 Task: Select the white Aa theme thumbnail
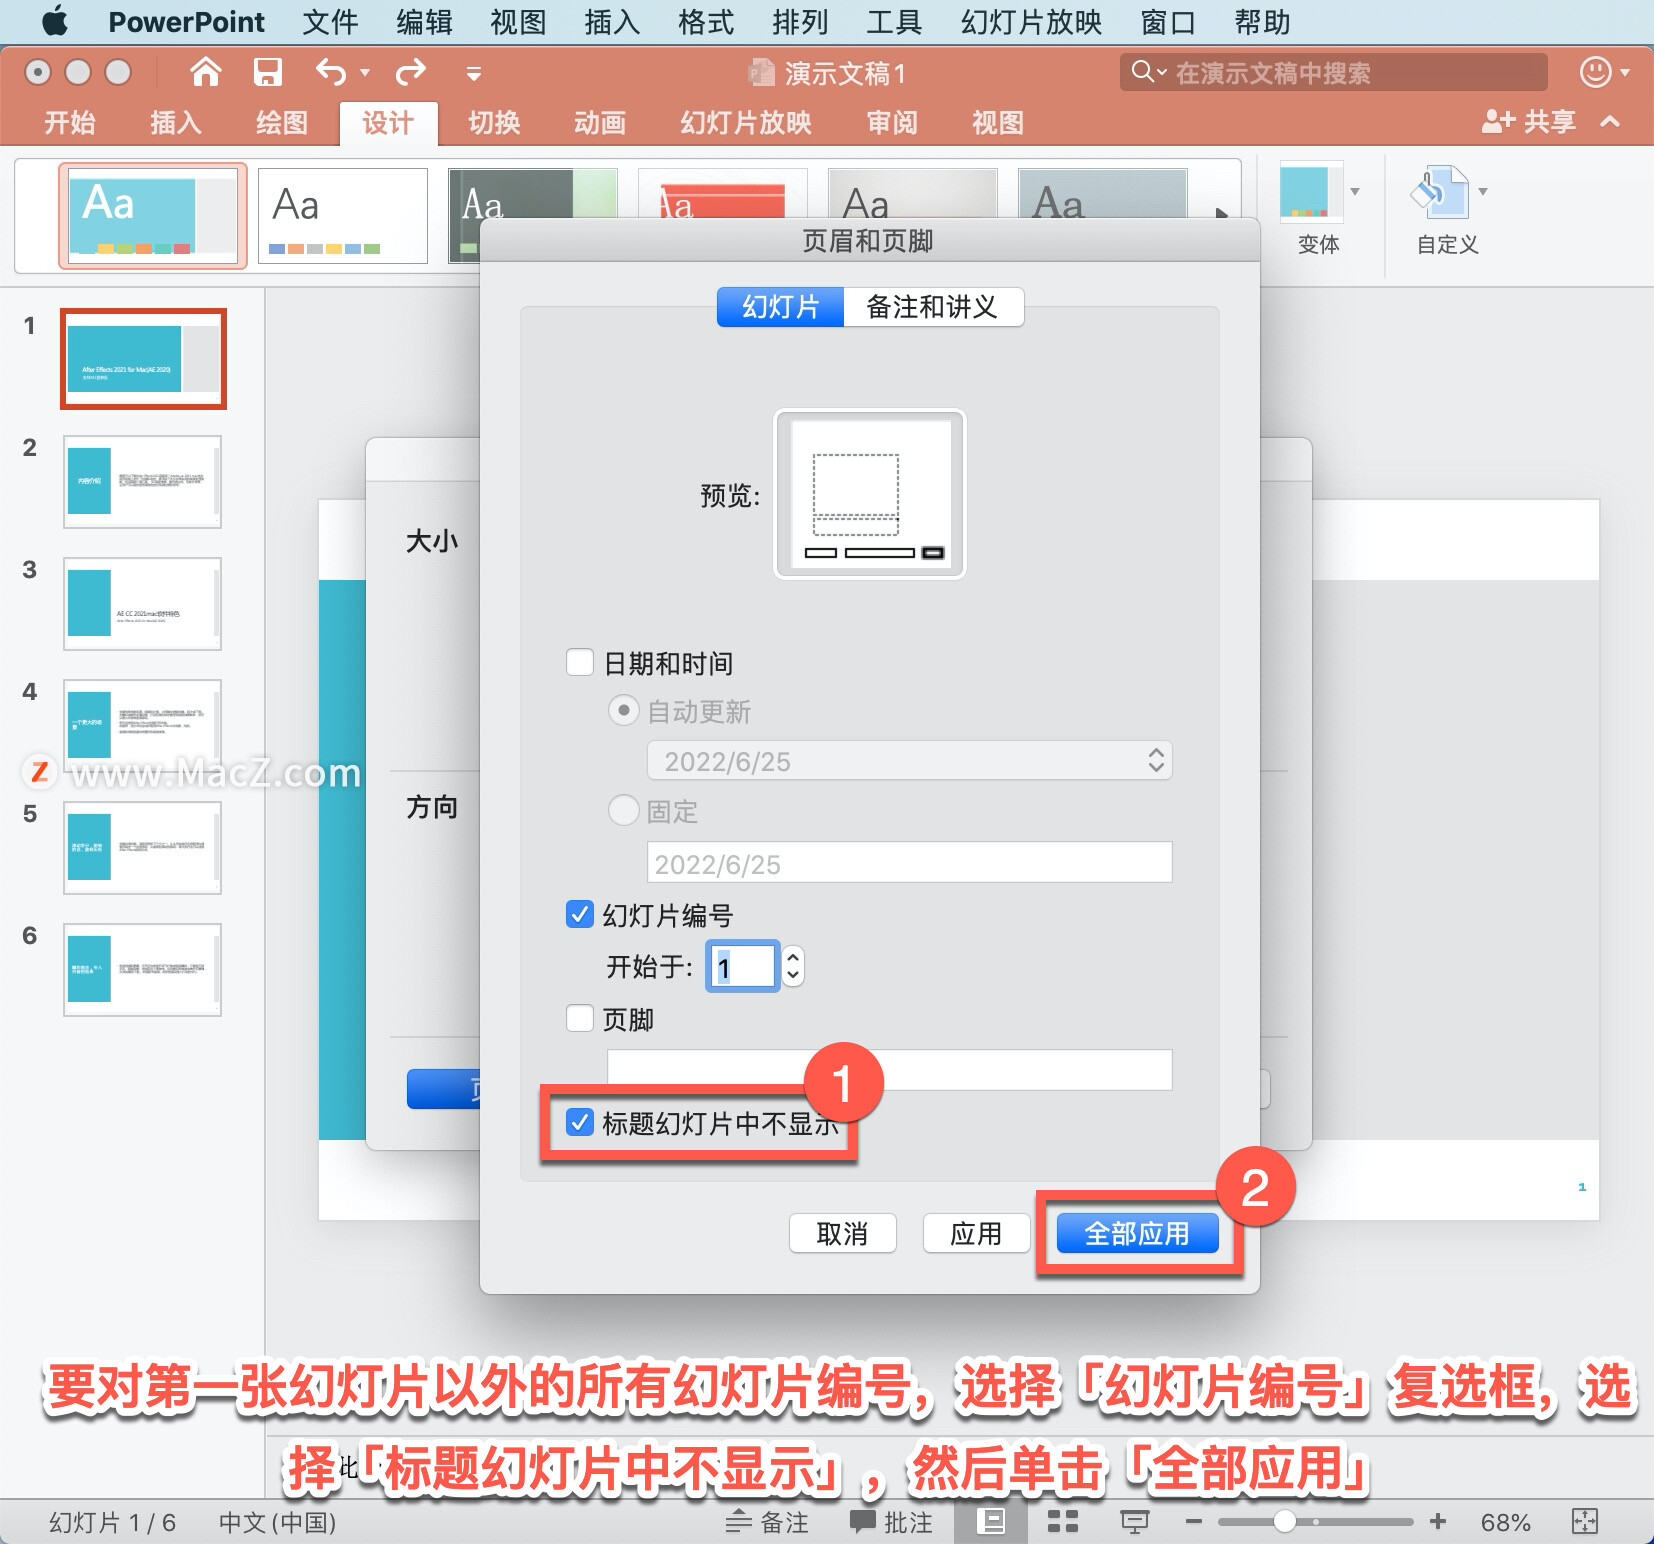[x=343, y=216]
